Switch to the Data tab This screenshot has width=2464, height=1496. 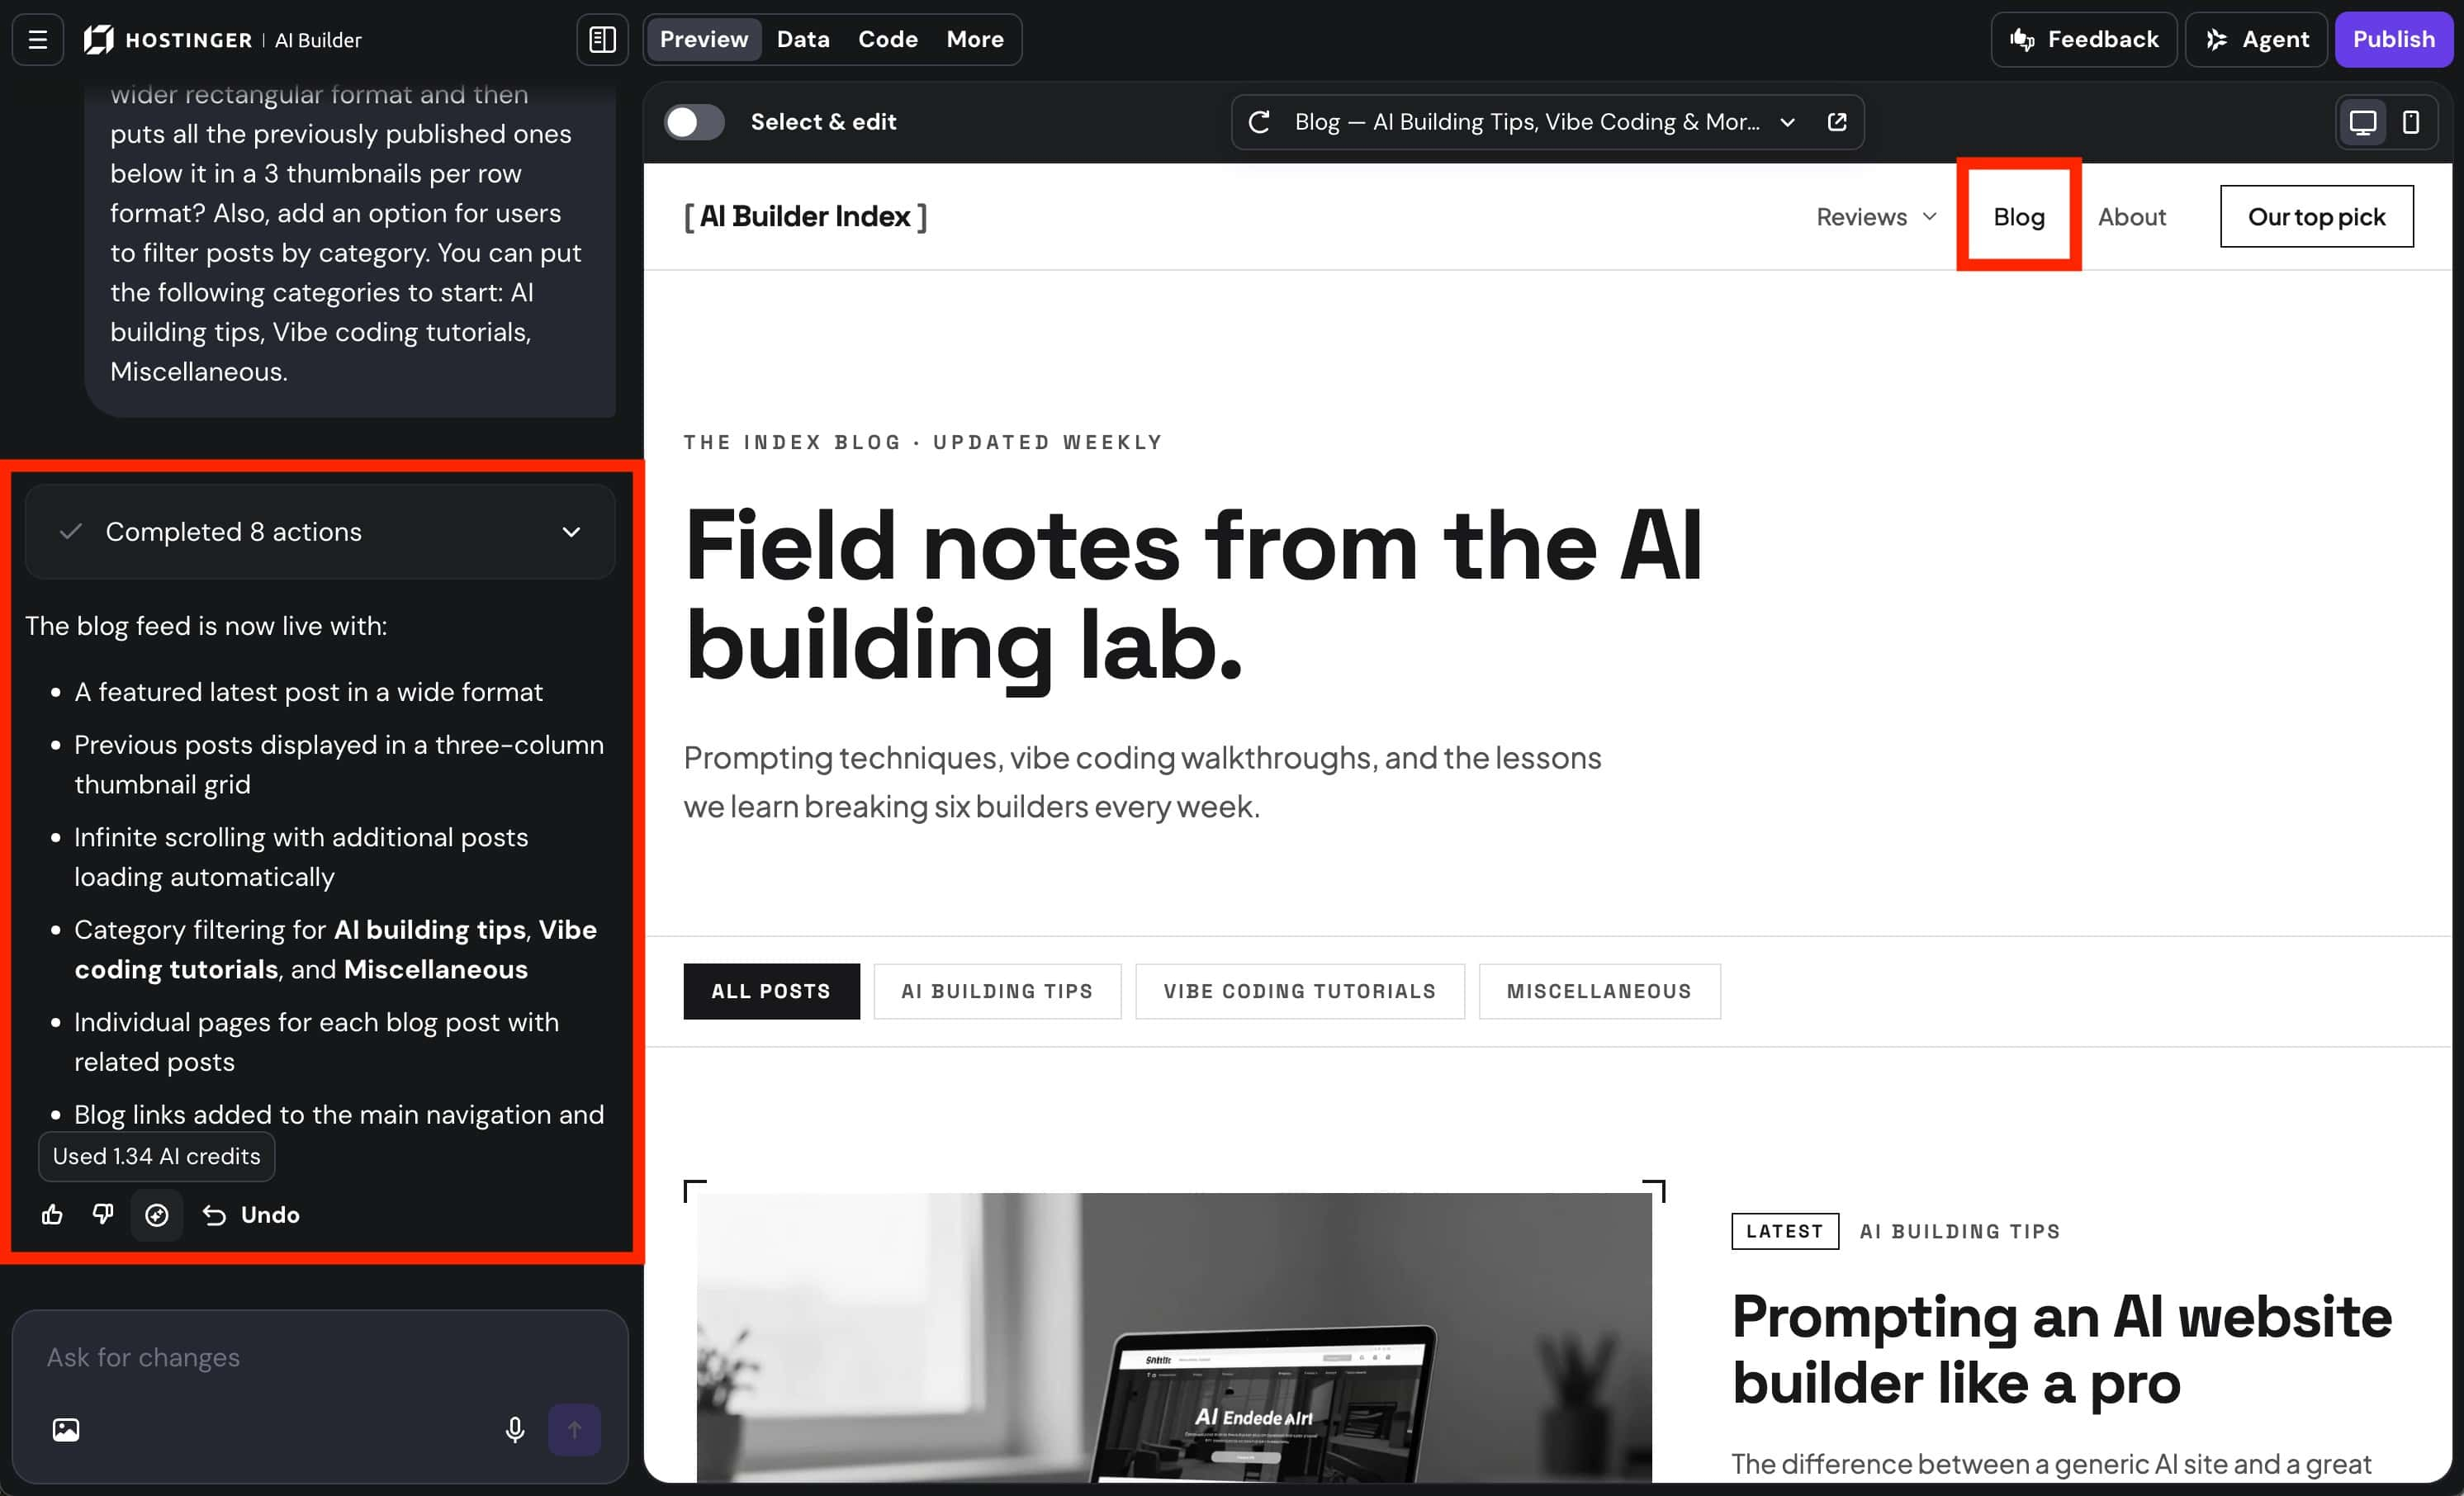(x=803, y=39)
